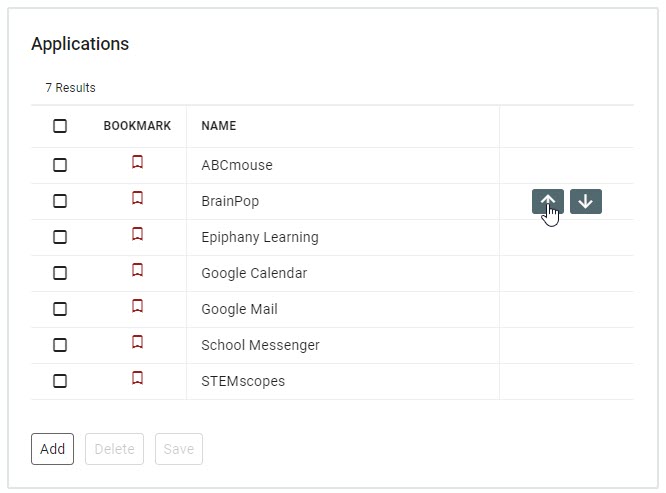
Task: Toggle the BrainPop bookmark icon
Action: point(137,198)
